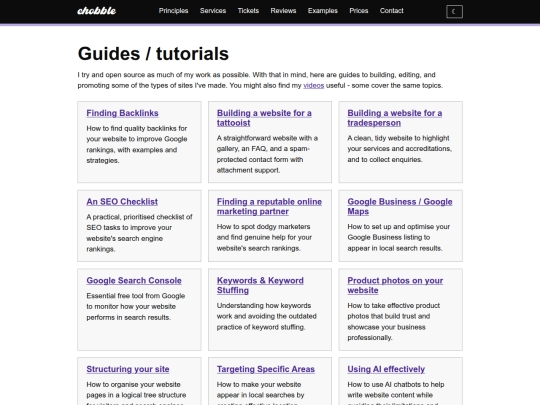The height and width of the screenshot is (405, 540).
Task: Open the Finding Backlinks guide
Action: coord(122,113)
